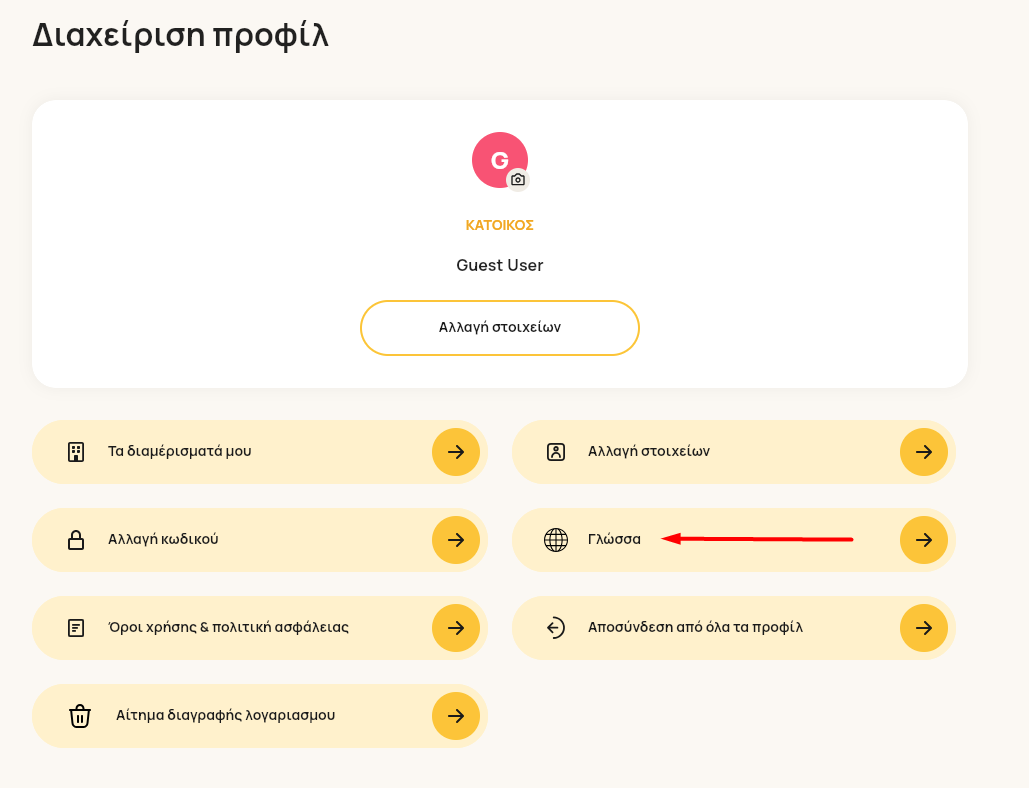Open the arrow button for Αποσύνδεση από όλα τα προφίλ
This screenshot has width=1029, height=788.
[924, 628]
